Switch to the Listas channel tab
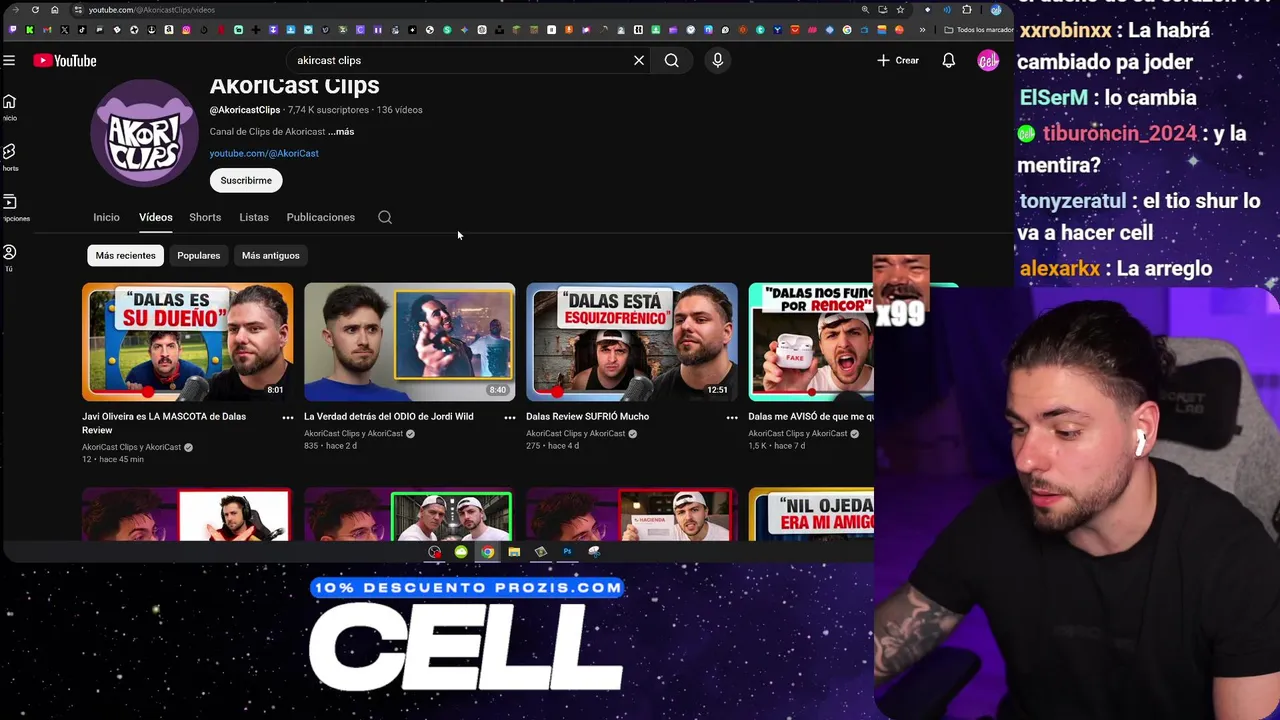 254,217
